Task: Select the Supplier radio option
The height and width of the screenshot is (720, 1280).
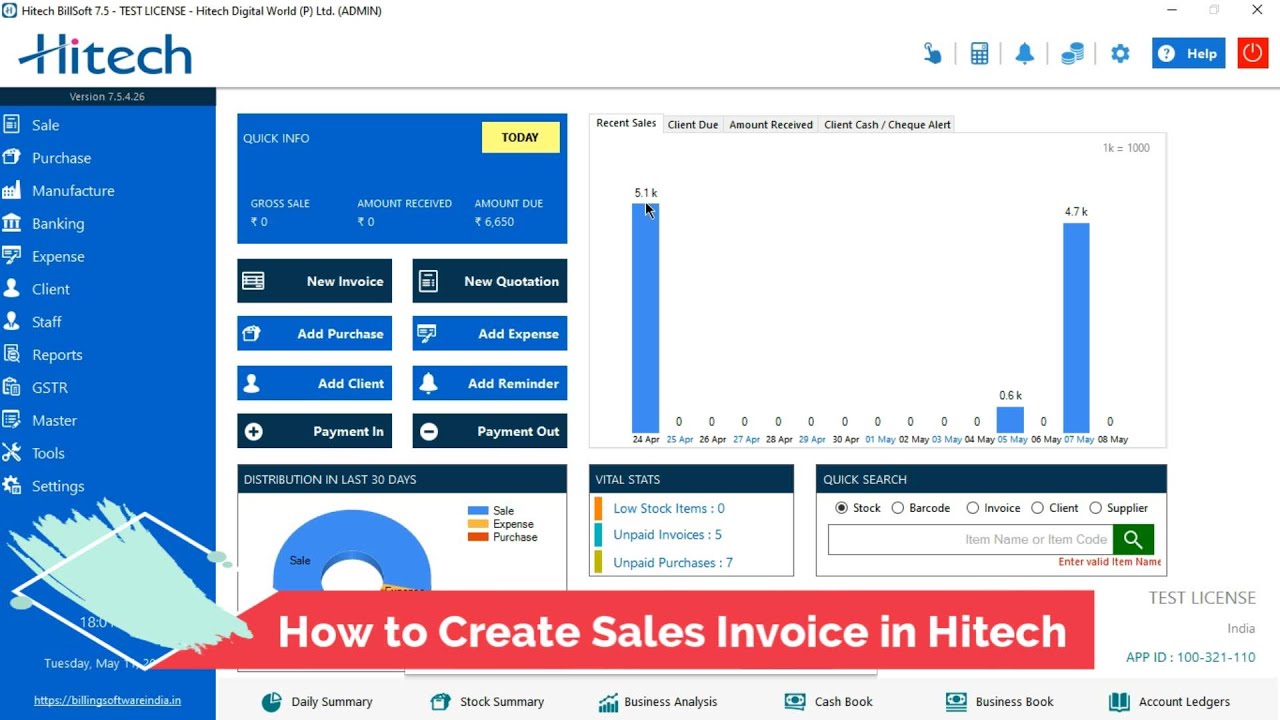Action: 1095,508
